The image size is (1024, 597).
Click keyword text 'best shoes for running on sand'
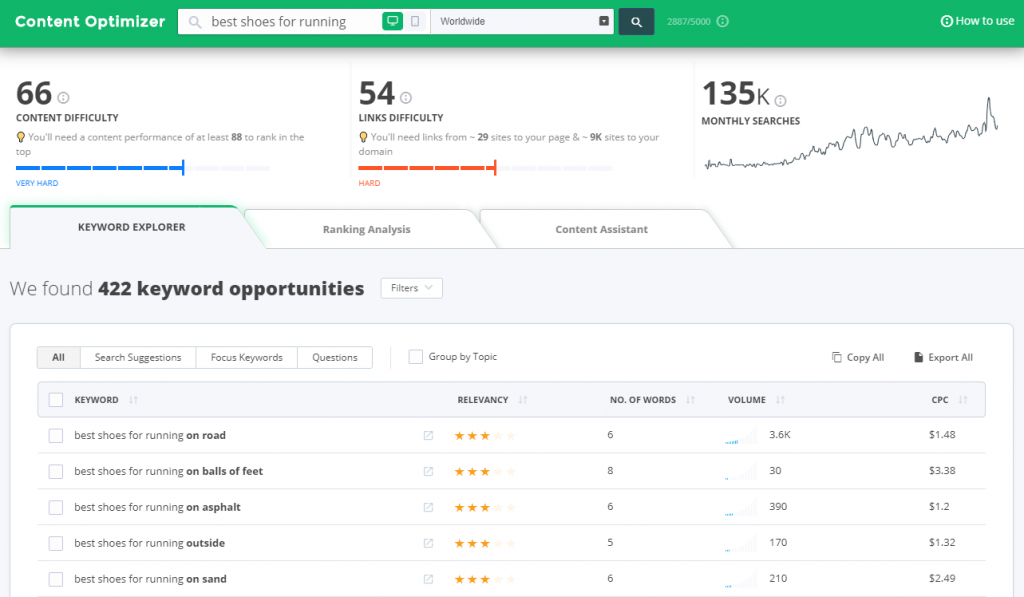point(150,579)
